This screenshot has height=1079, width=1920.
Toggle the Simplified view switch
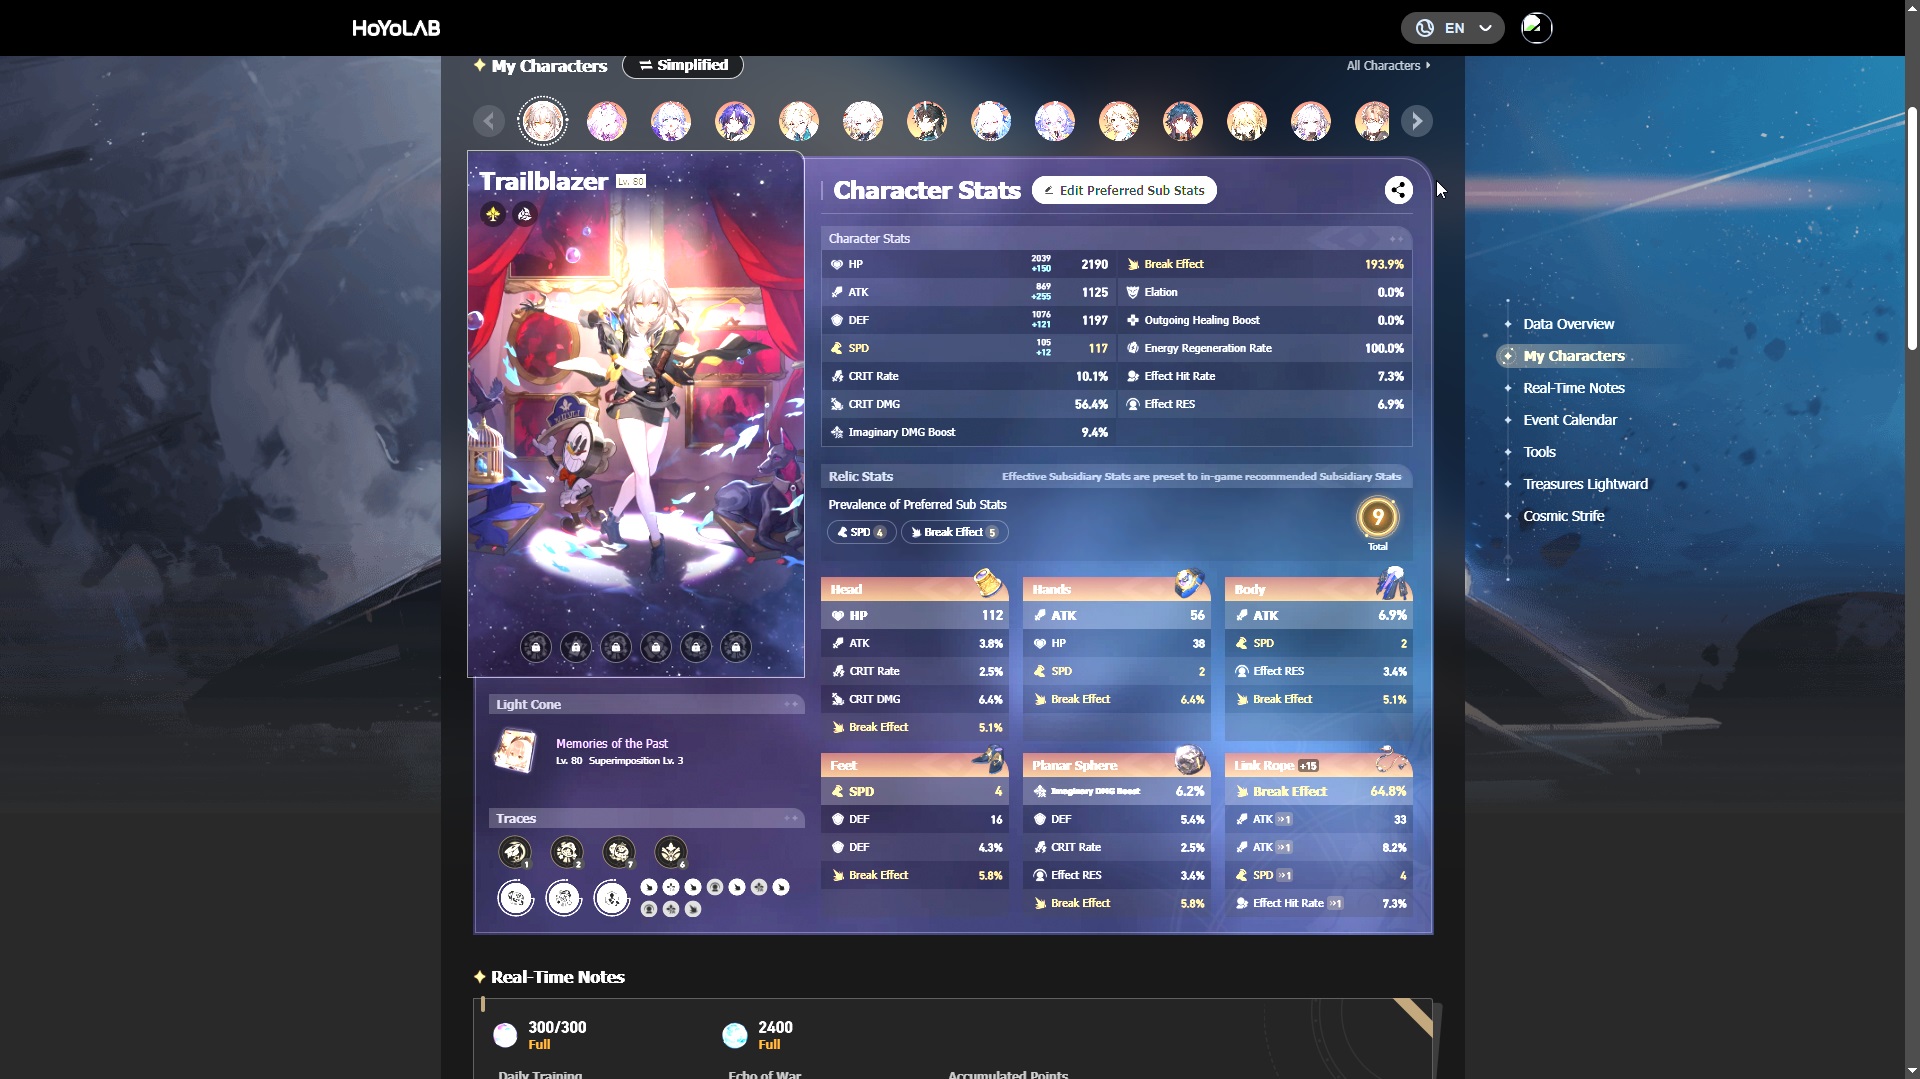point(683,65)
